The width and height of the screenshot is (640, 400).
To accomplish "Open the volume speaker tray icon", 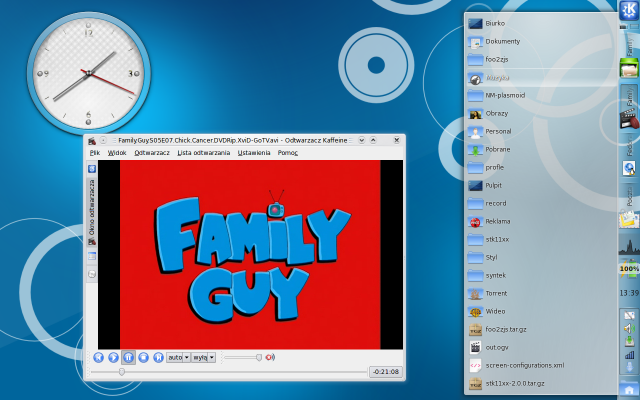I will [629, 328].
